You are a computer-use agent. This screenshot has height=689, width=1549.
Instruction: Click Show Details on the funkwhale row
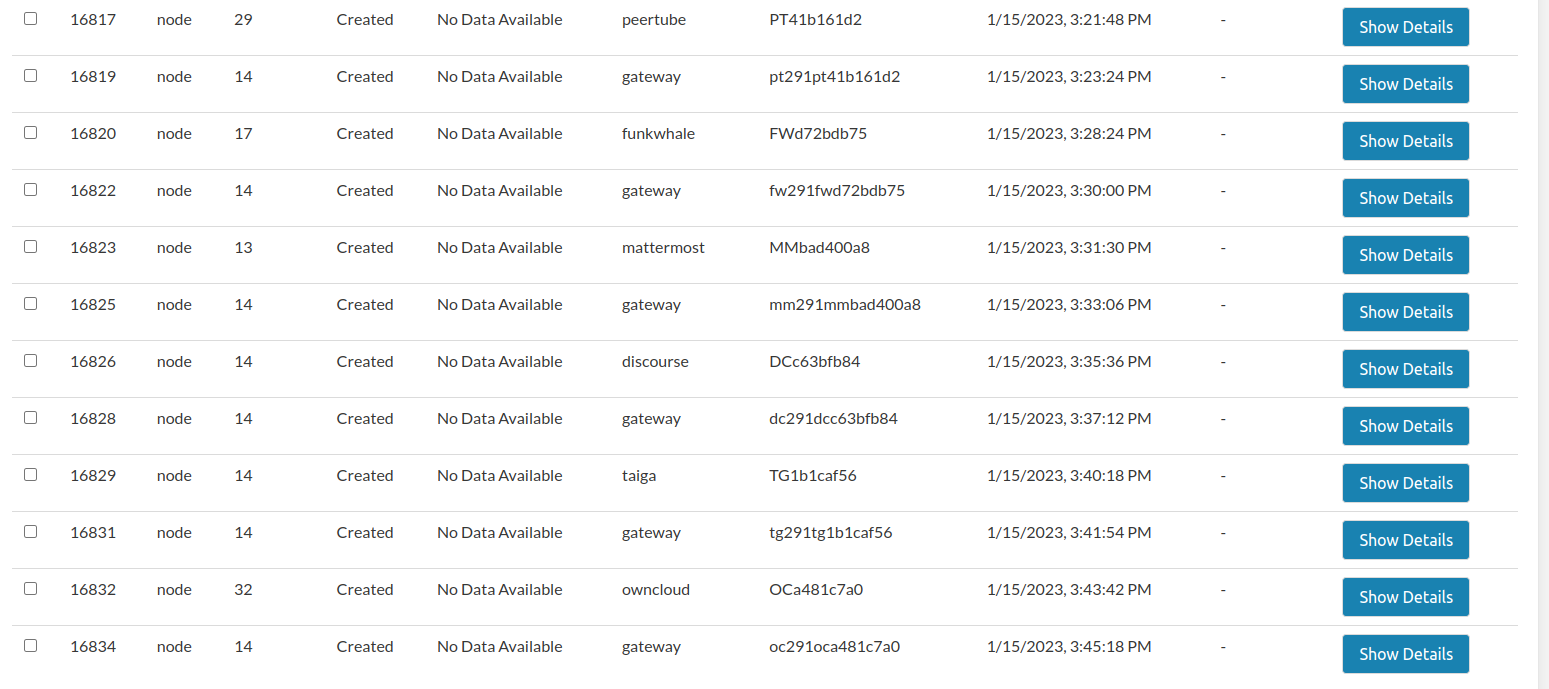click(x=1405, y=141)
